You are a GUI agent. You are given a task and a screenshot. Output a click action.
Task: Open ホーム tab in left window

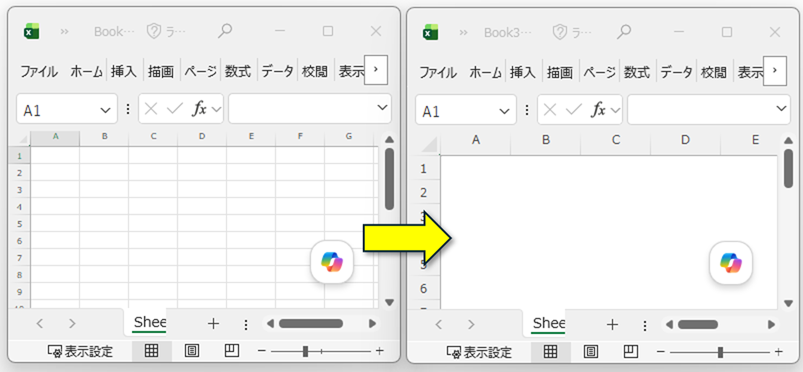[87, 72]
